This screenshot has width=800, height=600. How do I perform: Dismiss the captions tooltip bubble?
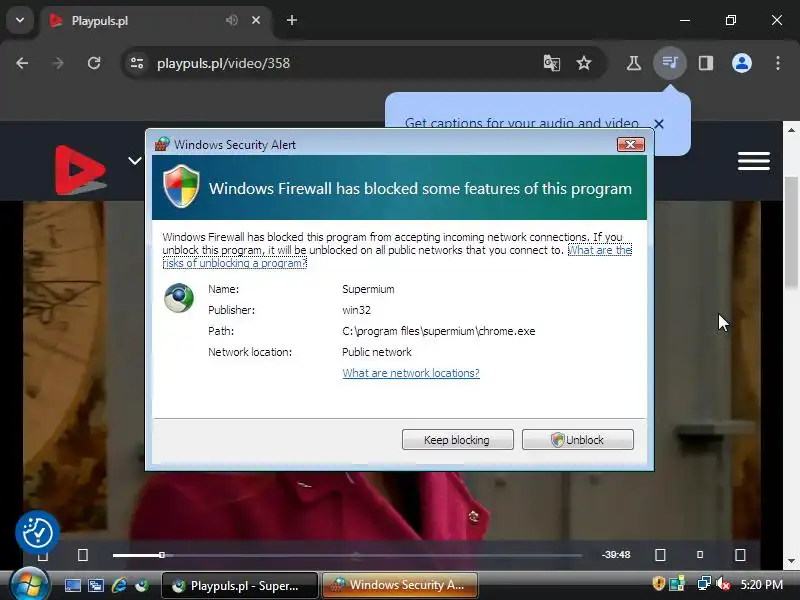coord(659,124)
